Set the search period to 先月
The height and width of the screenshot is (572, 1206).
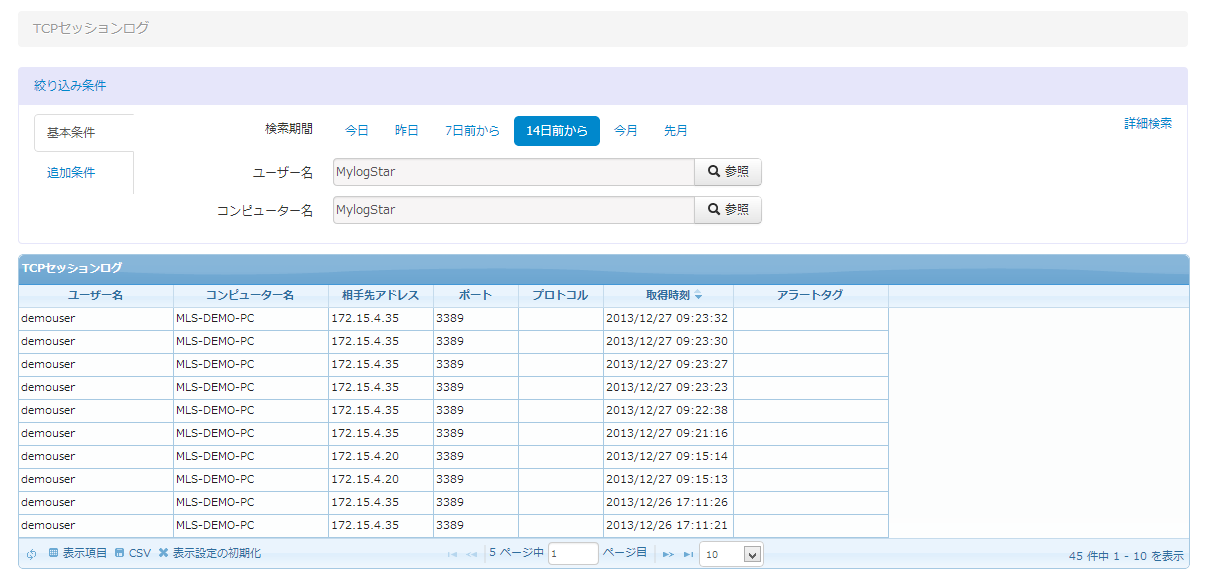coord(676,131)
